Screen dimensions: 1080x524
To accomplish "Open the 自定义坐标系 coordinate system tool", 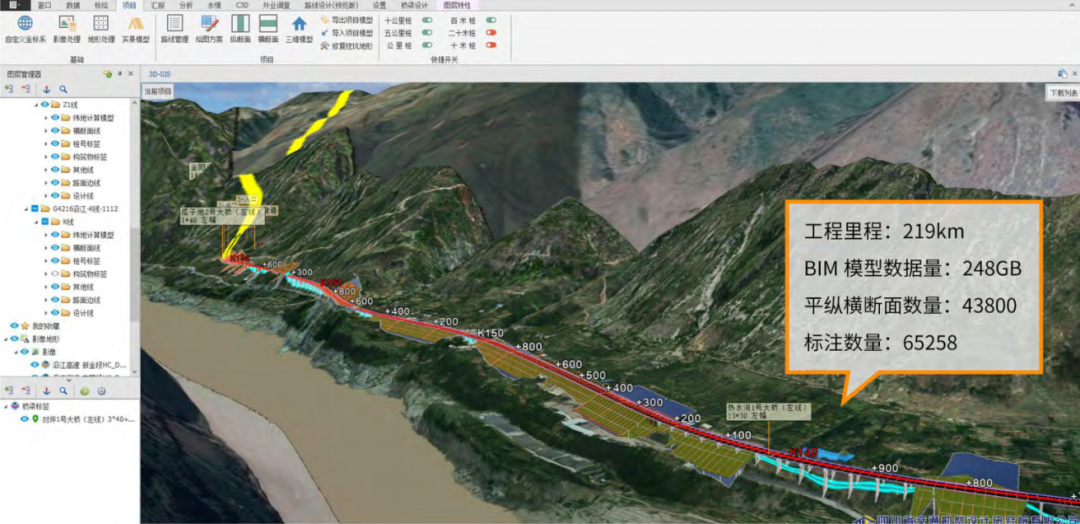I will [x=25, y=27].
